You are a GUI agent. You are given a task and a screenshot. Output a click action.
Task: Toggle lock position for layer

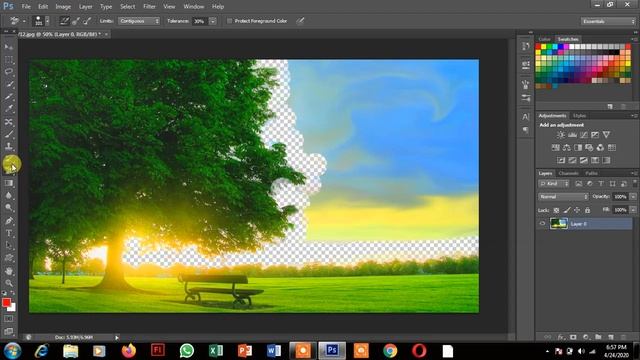point(577,210)
